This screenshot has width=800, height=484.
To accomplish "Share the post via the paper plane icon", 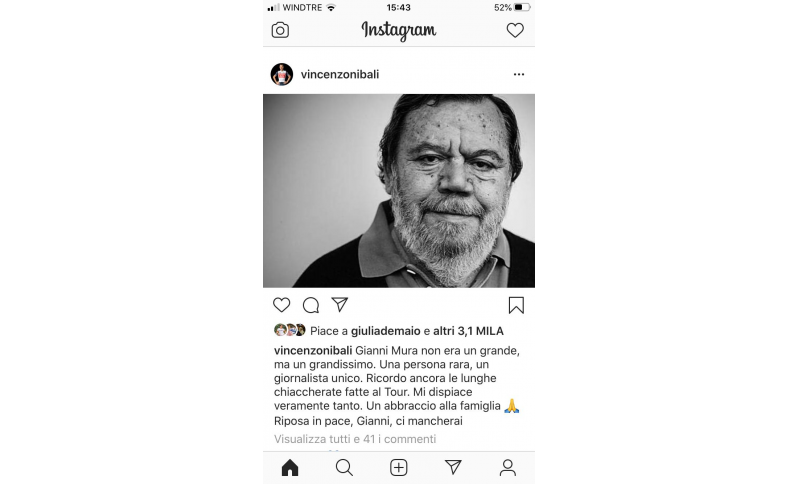I will coord(340,304).
